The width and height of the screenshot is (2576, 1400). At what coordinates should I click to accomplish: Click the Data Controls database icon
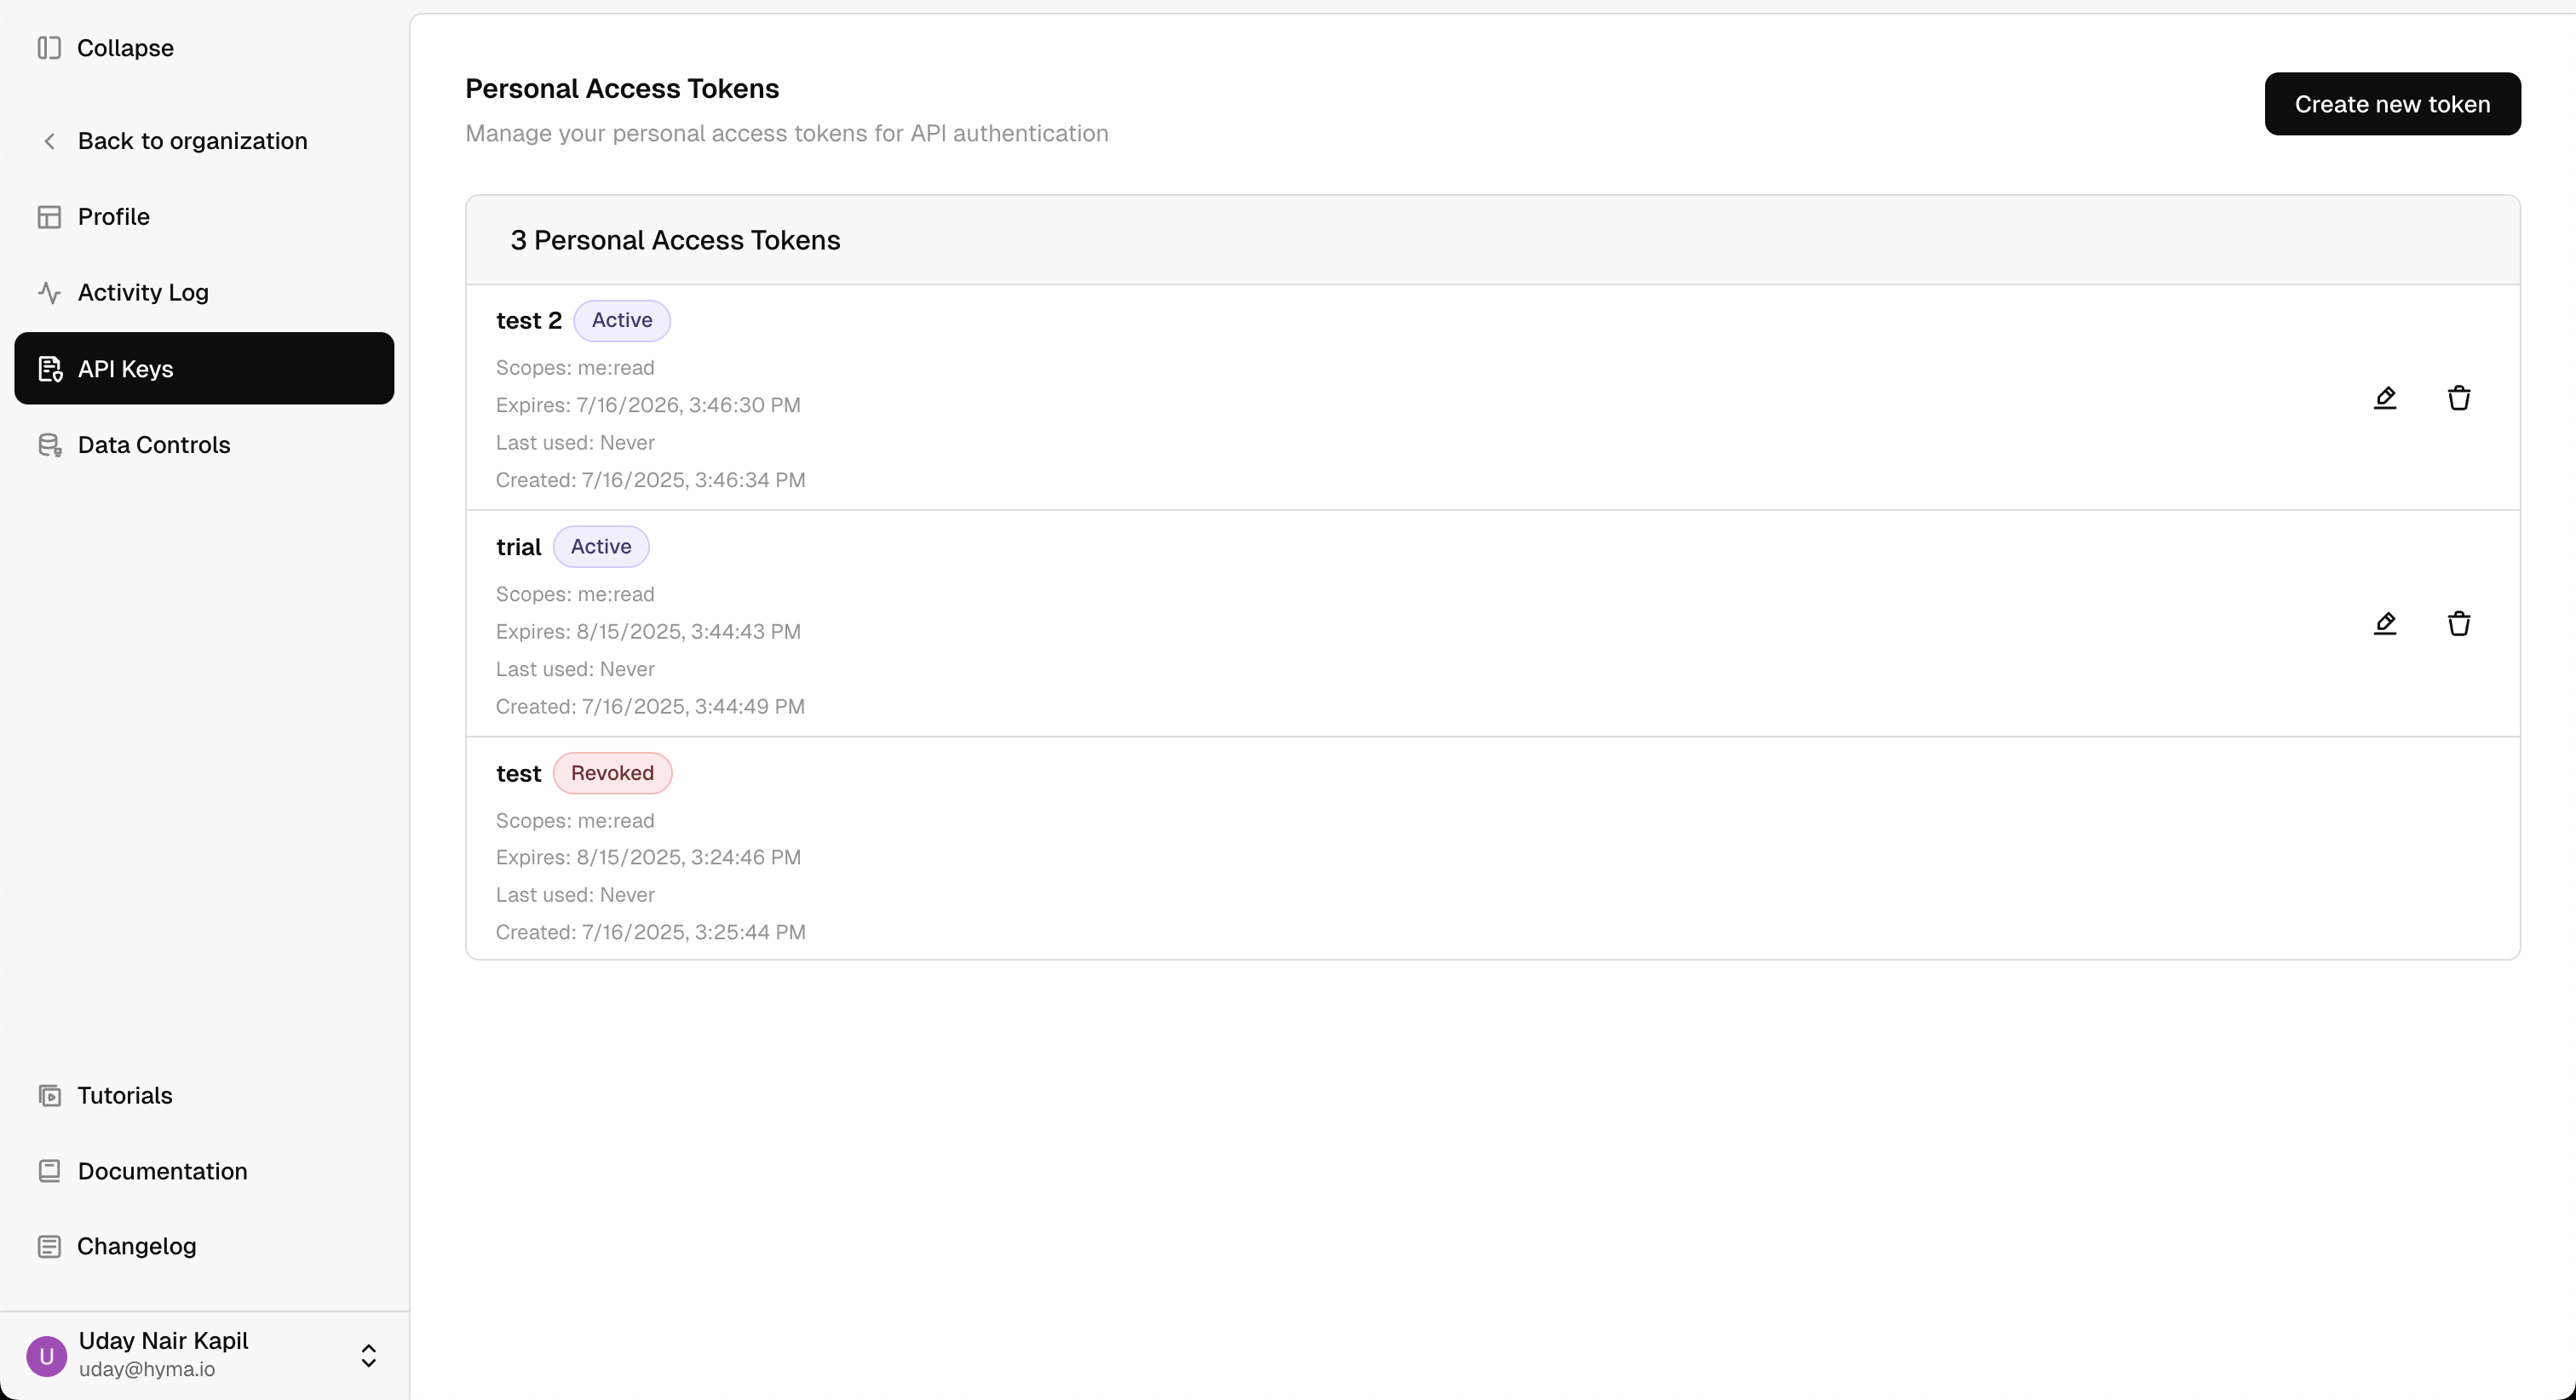tap(49, 445)
